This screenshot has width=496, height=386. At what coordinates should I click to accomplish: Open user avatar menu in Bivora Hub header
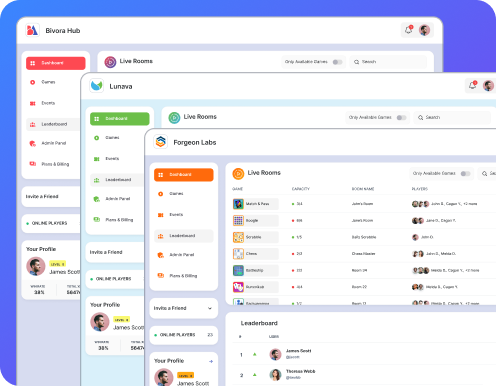pyautogui.click(x=424, y=30)
